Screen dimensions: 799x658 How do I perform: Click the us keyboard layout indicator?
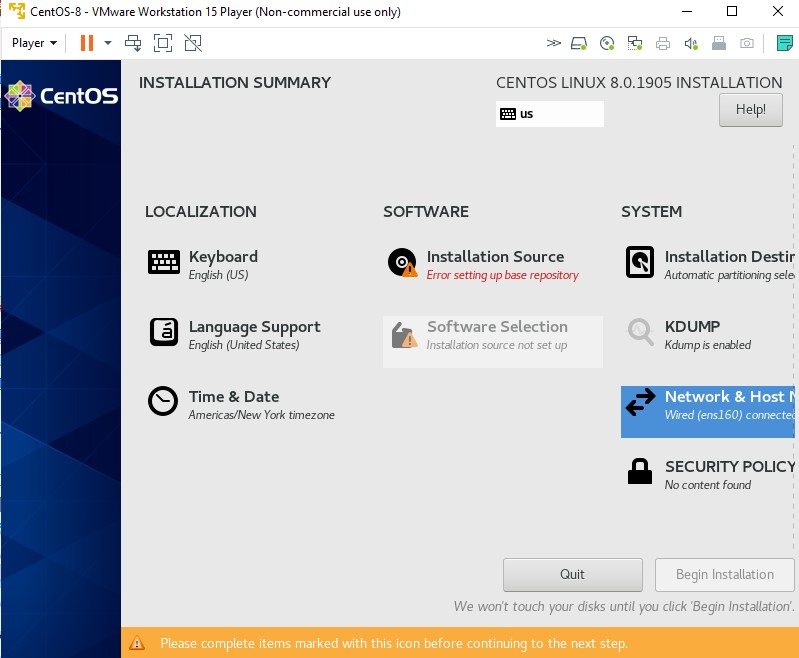[x=550, y=114]
